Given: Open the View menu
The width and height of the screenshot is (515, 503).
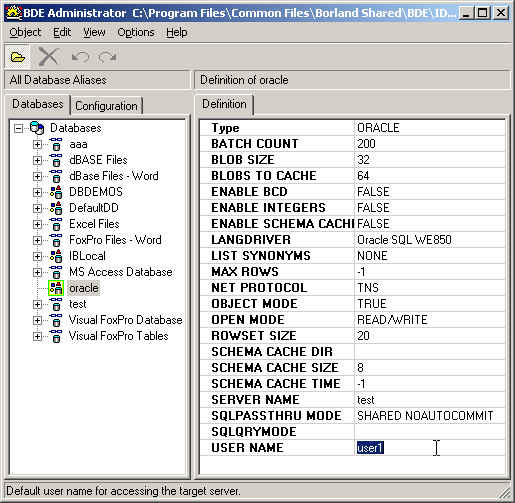Looking at the screenshot, I should click(94, 32).
